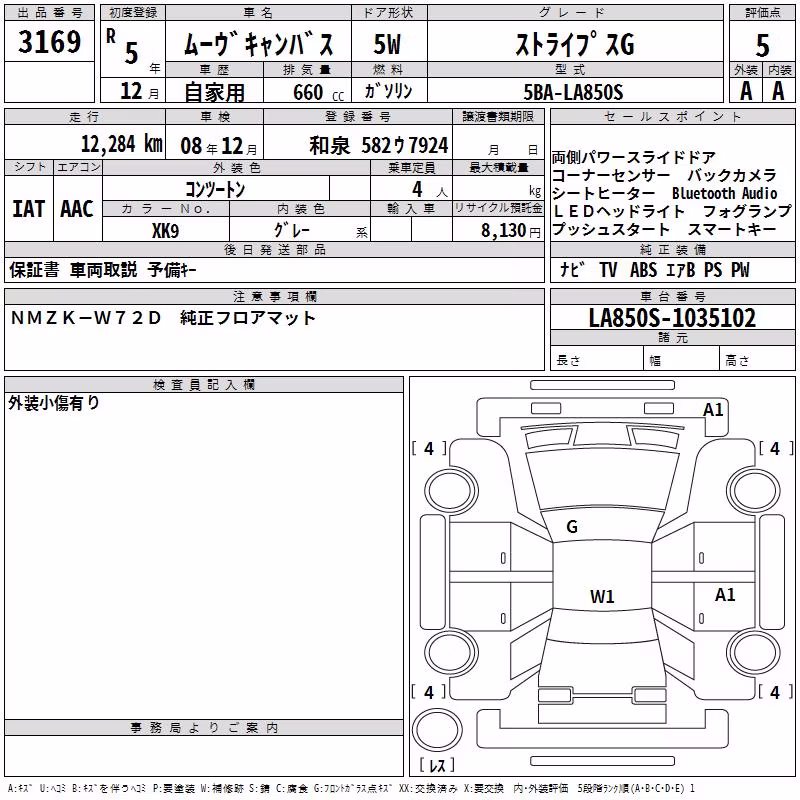Click the seating capacity value 4 人
The height and width of the screenshot is (800, 800).
[x=429, y=190]
